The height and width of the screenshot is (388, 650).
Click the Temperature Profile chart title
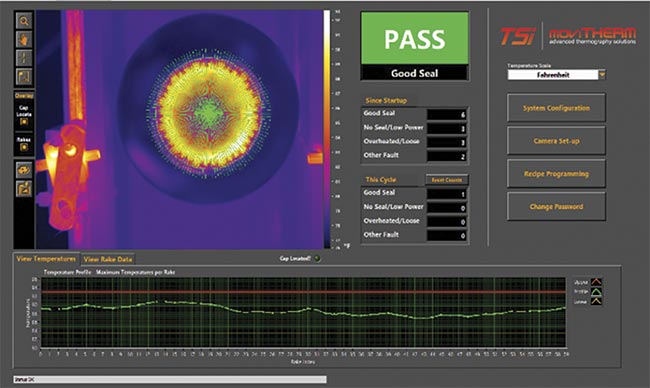point(109,272)
